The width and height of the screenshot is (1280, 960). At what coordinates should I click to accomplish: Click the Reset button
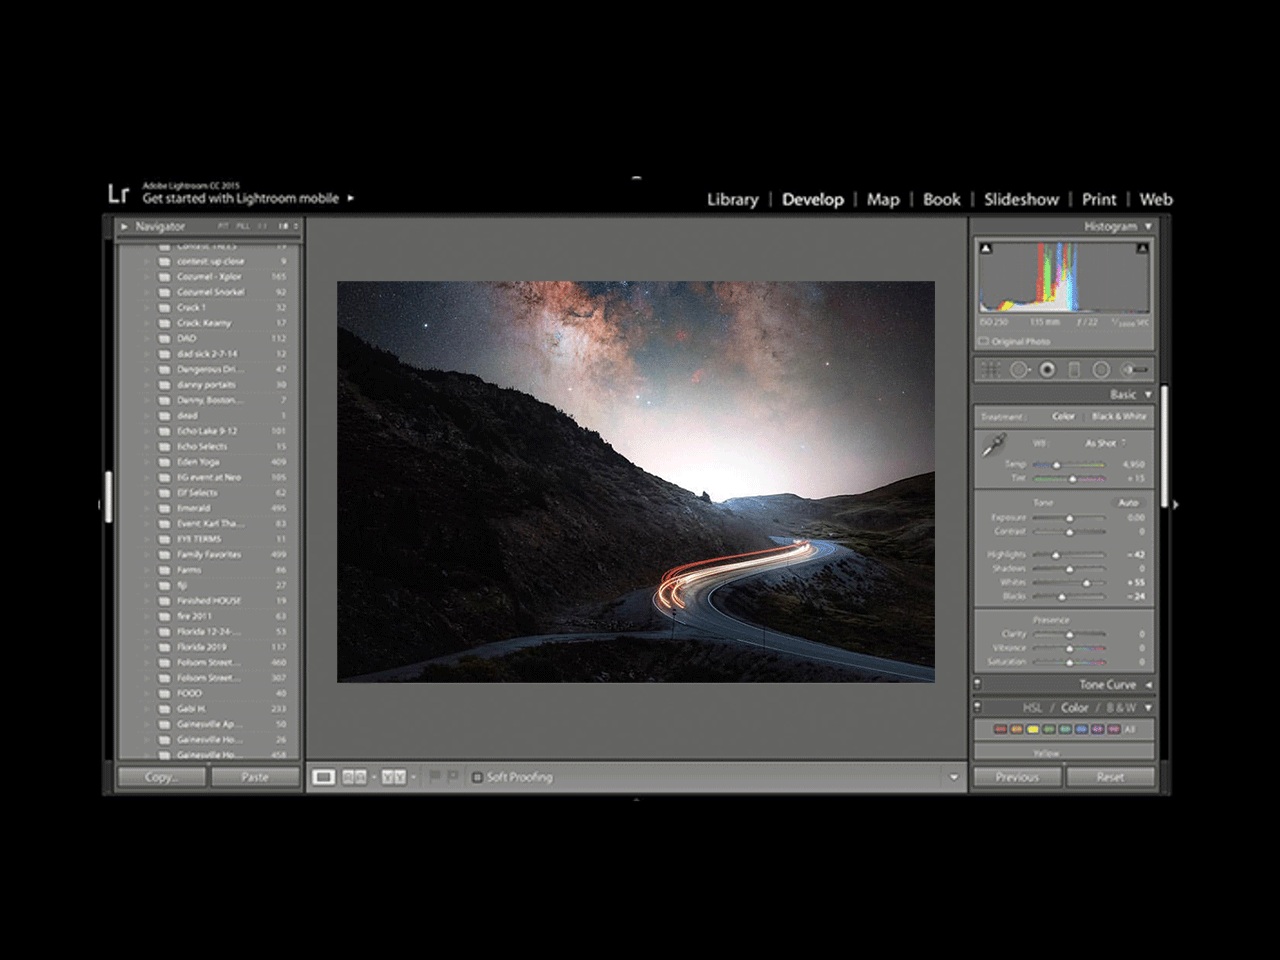(1110, 777)
